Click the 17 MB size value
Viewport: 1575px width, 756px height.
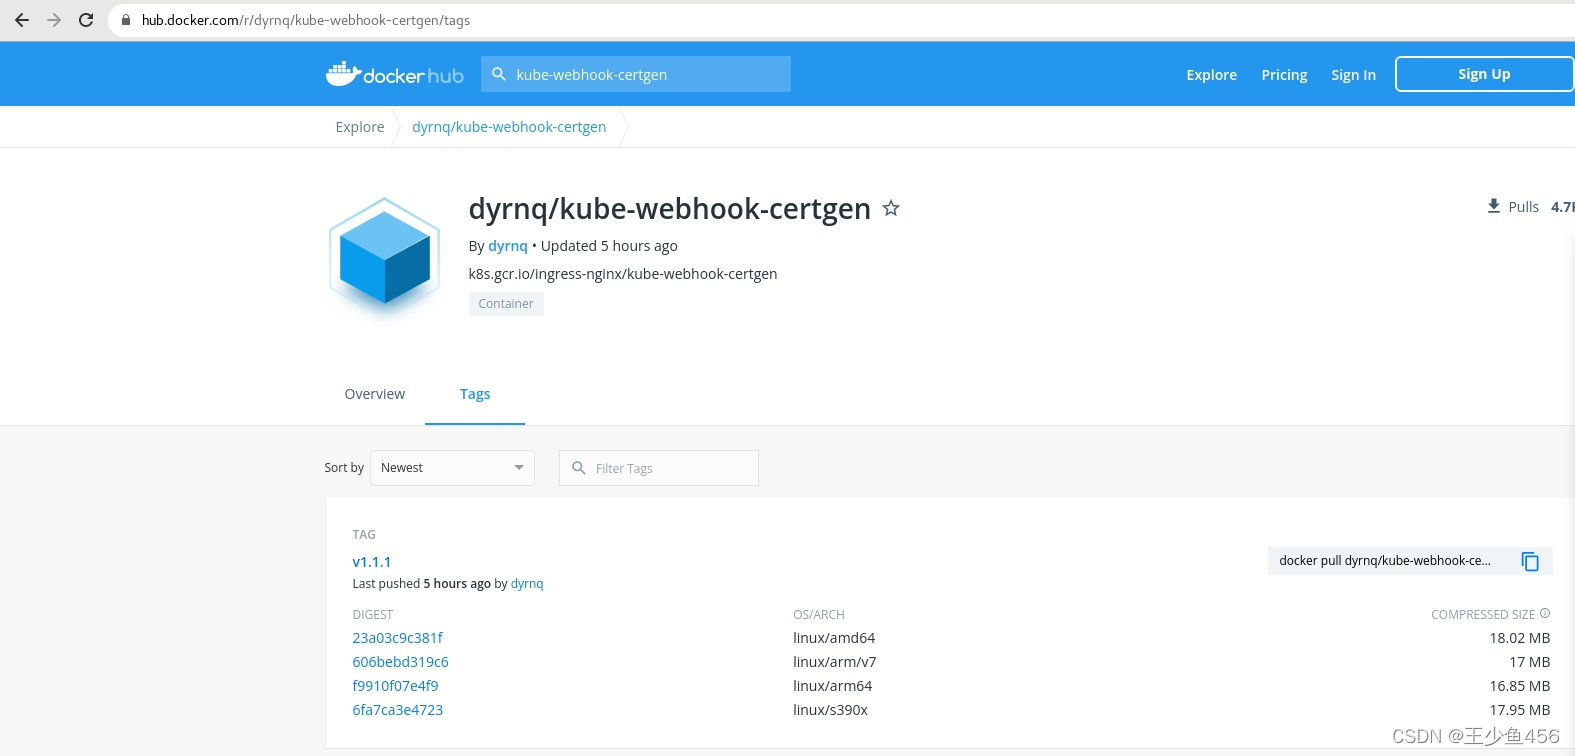click(1530, 662)
